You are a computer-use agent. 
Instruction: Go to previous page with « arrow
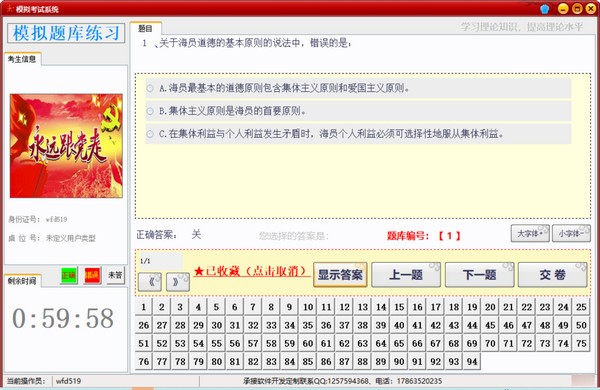tap(150, 282)
